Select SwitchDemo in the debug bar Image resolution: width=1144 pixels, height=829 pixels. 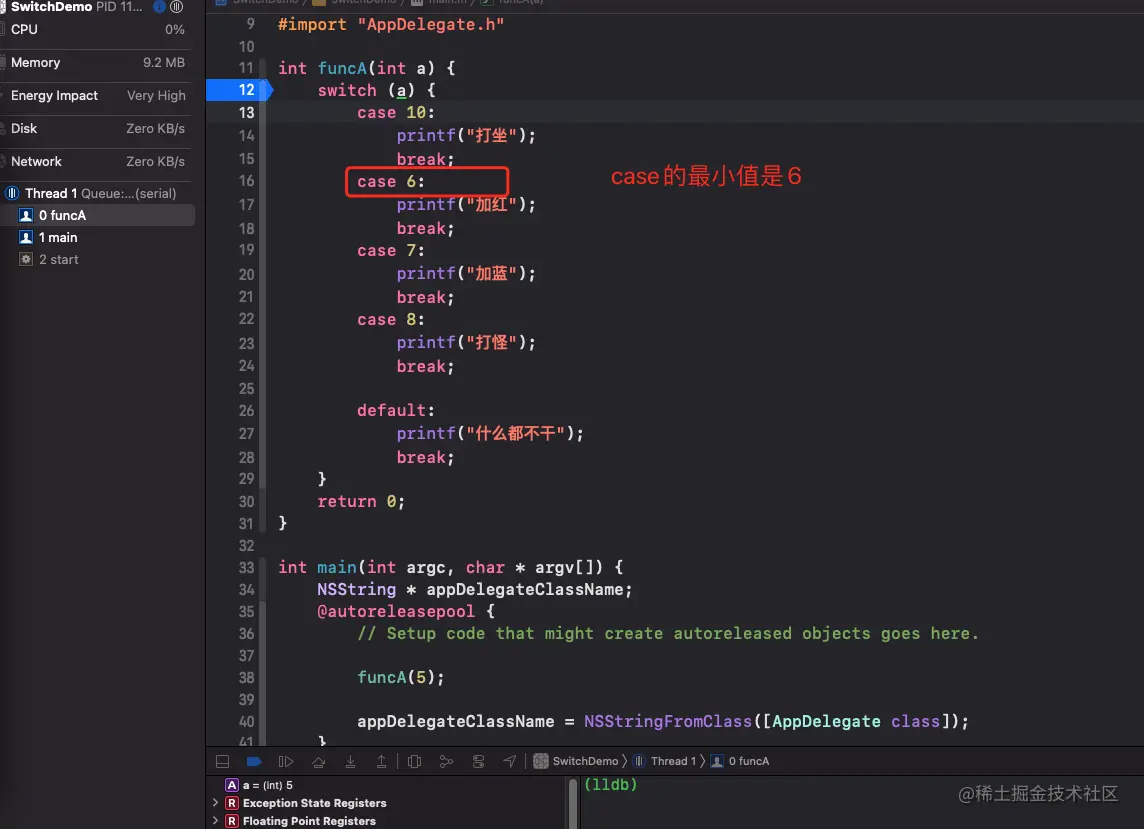pos(578,761)
